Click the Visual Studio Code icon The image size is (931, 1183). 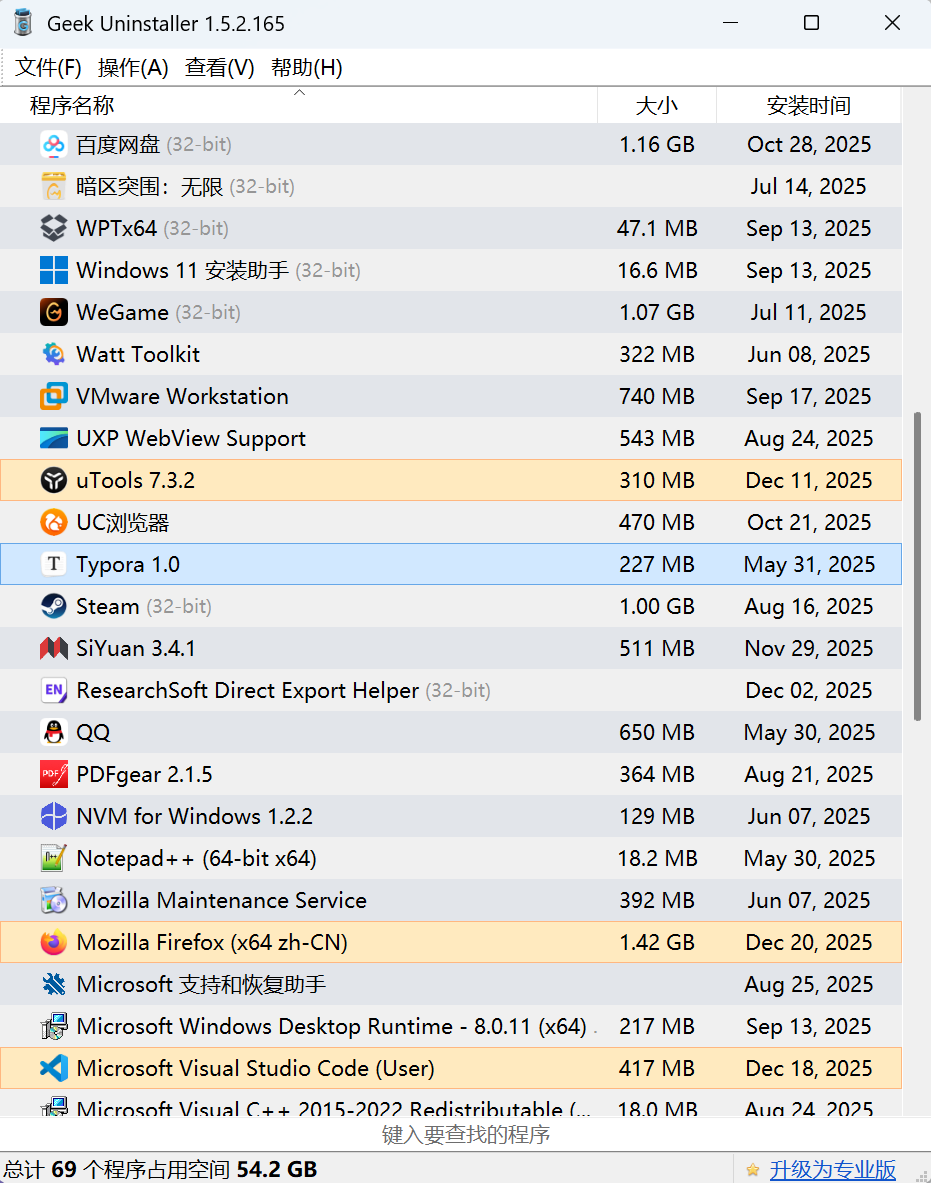pyautogui.click(x=54, y=1068)
